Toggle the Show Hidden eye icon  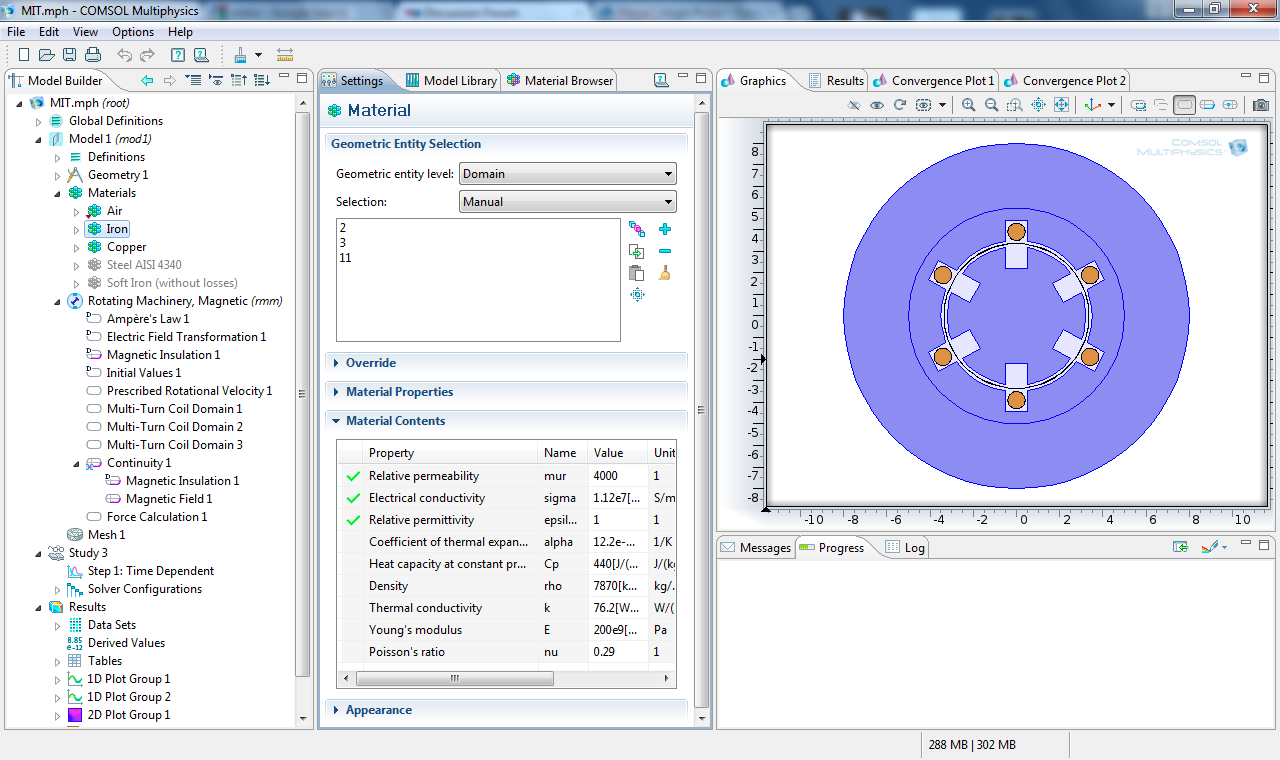[x=877, y=105]
